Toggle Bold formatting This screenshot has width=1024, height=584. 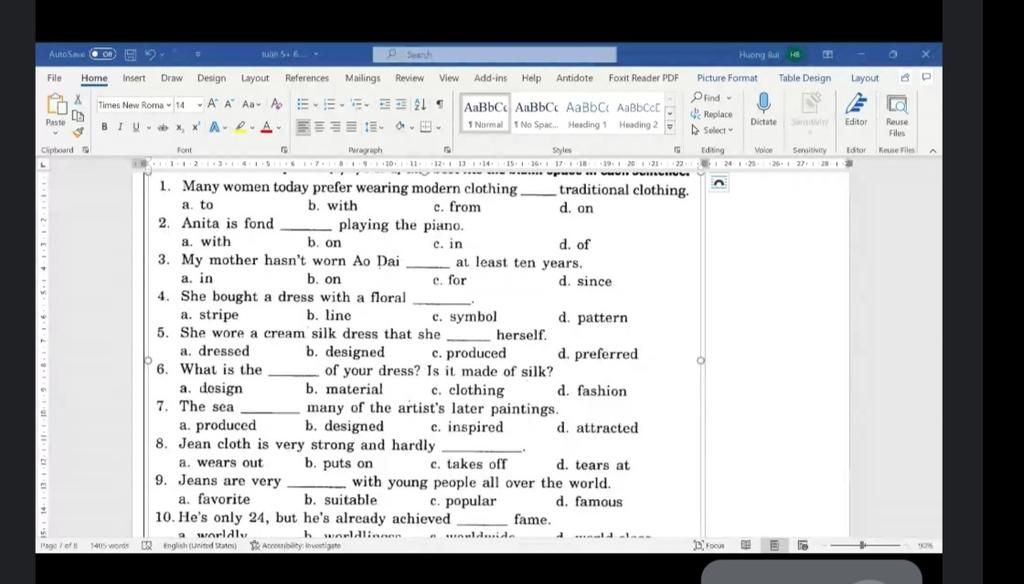104,127
